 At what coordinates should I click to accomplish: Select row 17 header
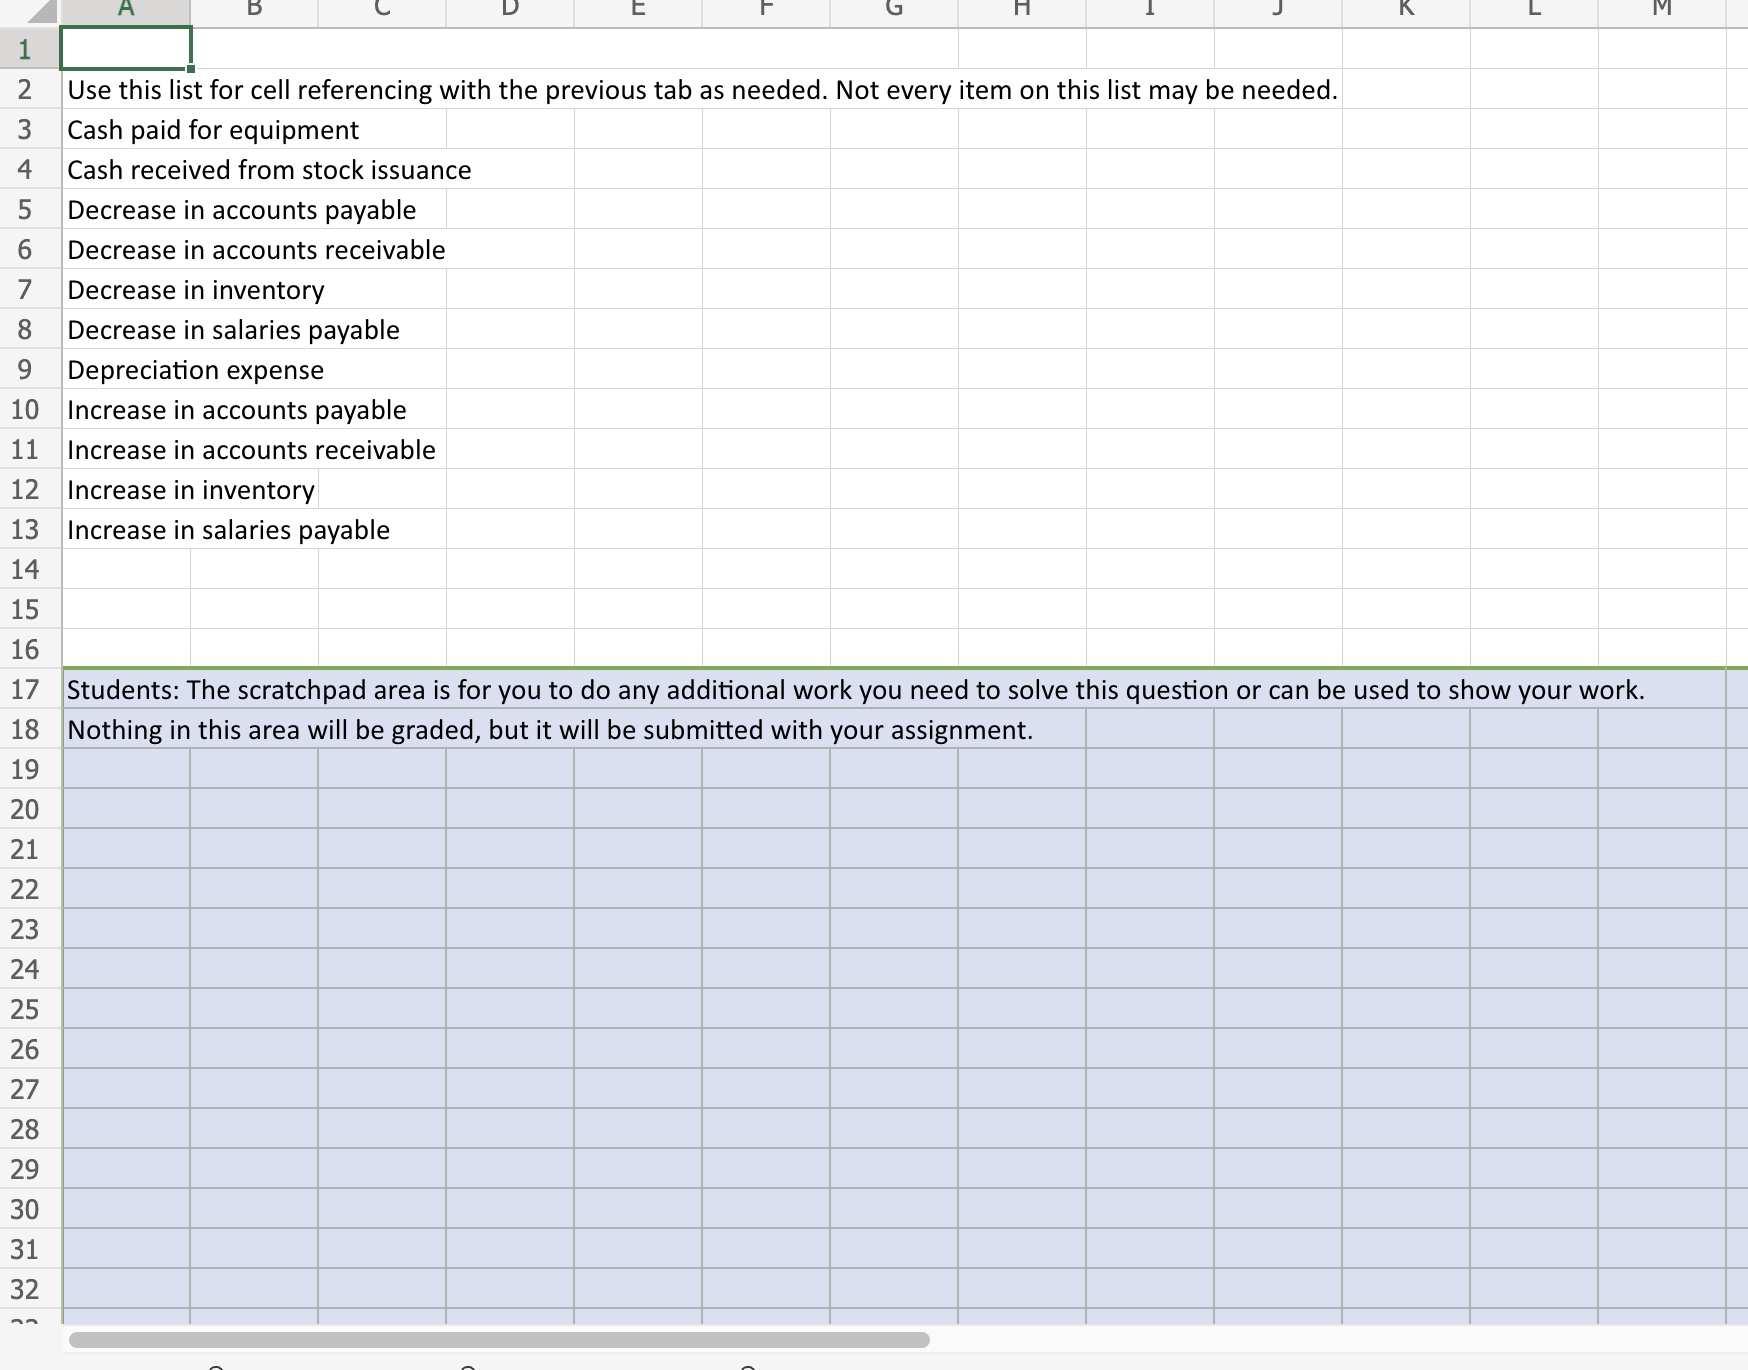[25, 689]
